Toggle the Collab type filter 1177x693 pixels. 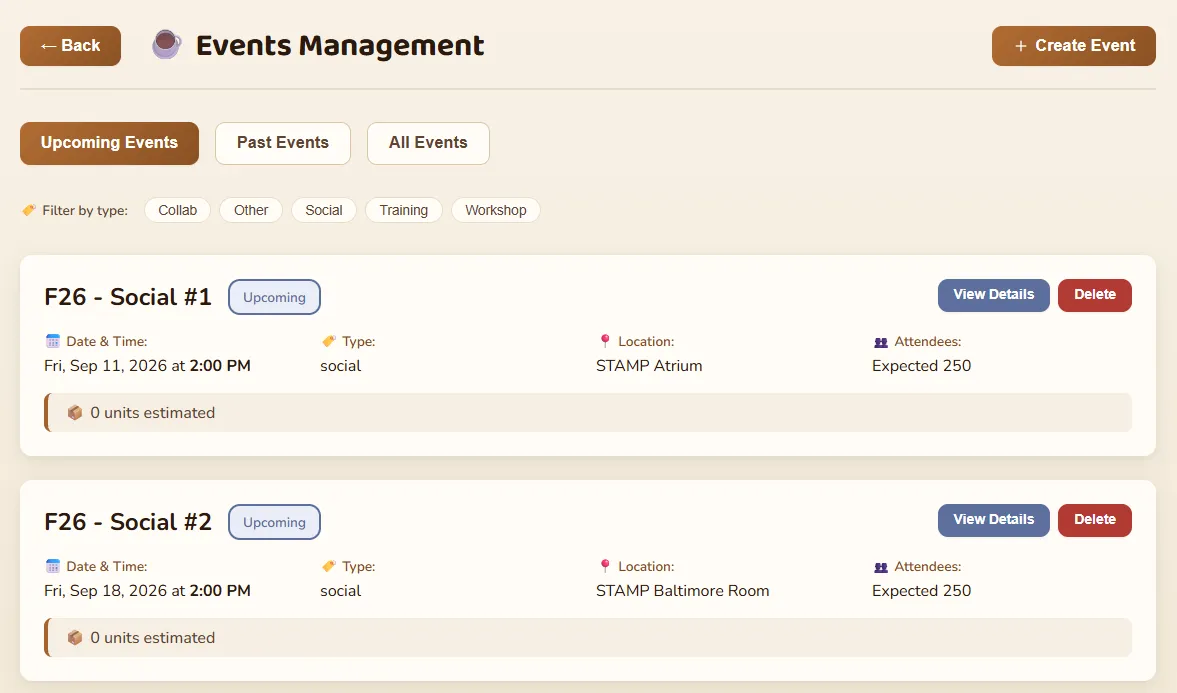coord(177,210)
